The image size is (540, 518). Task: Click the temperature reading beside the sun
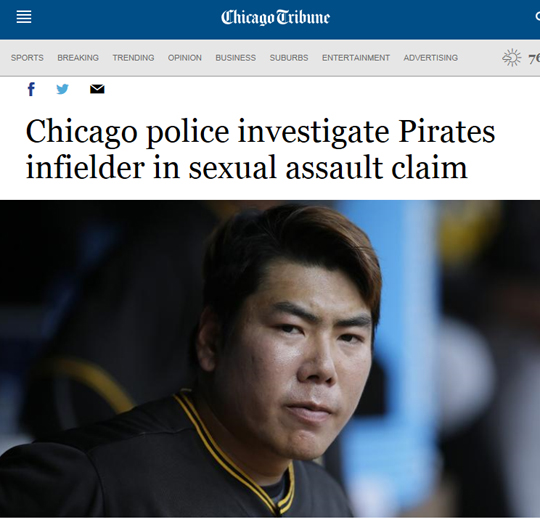coord(534,59)
